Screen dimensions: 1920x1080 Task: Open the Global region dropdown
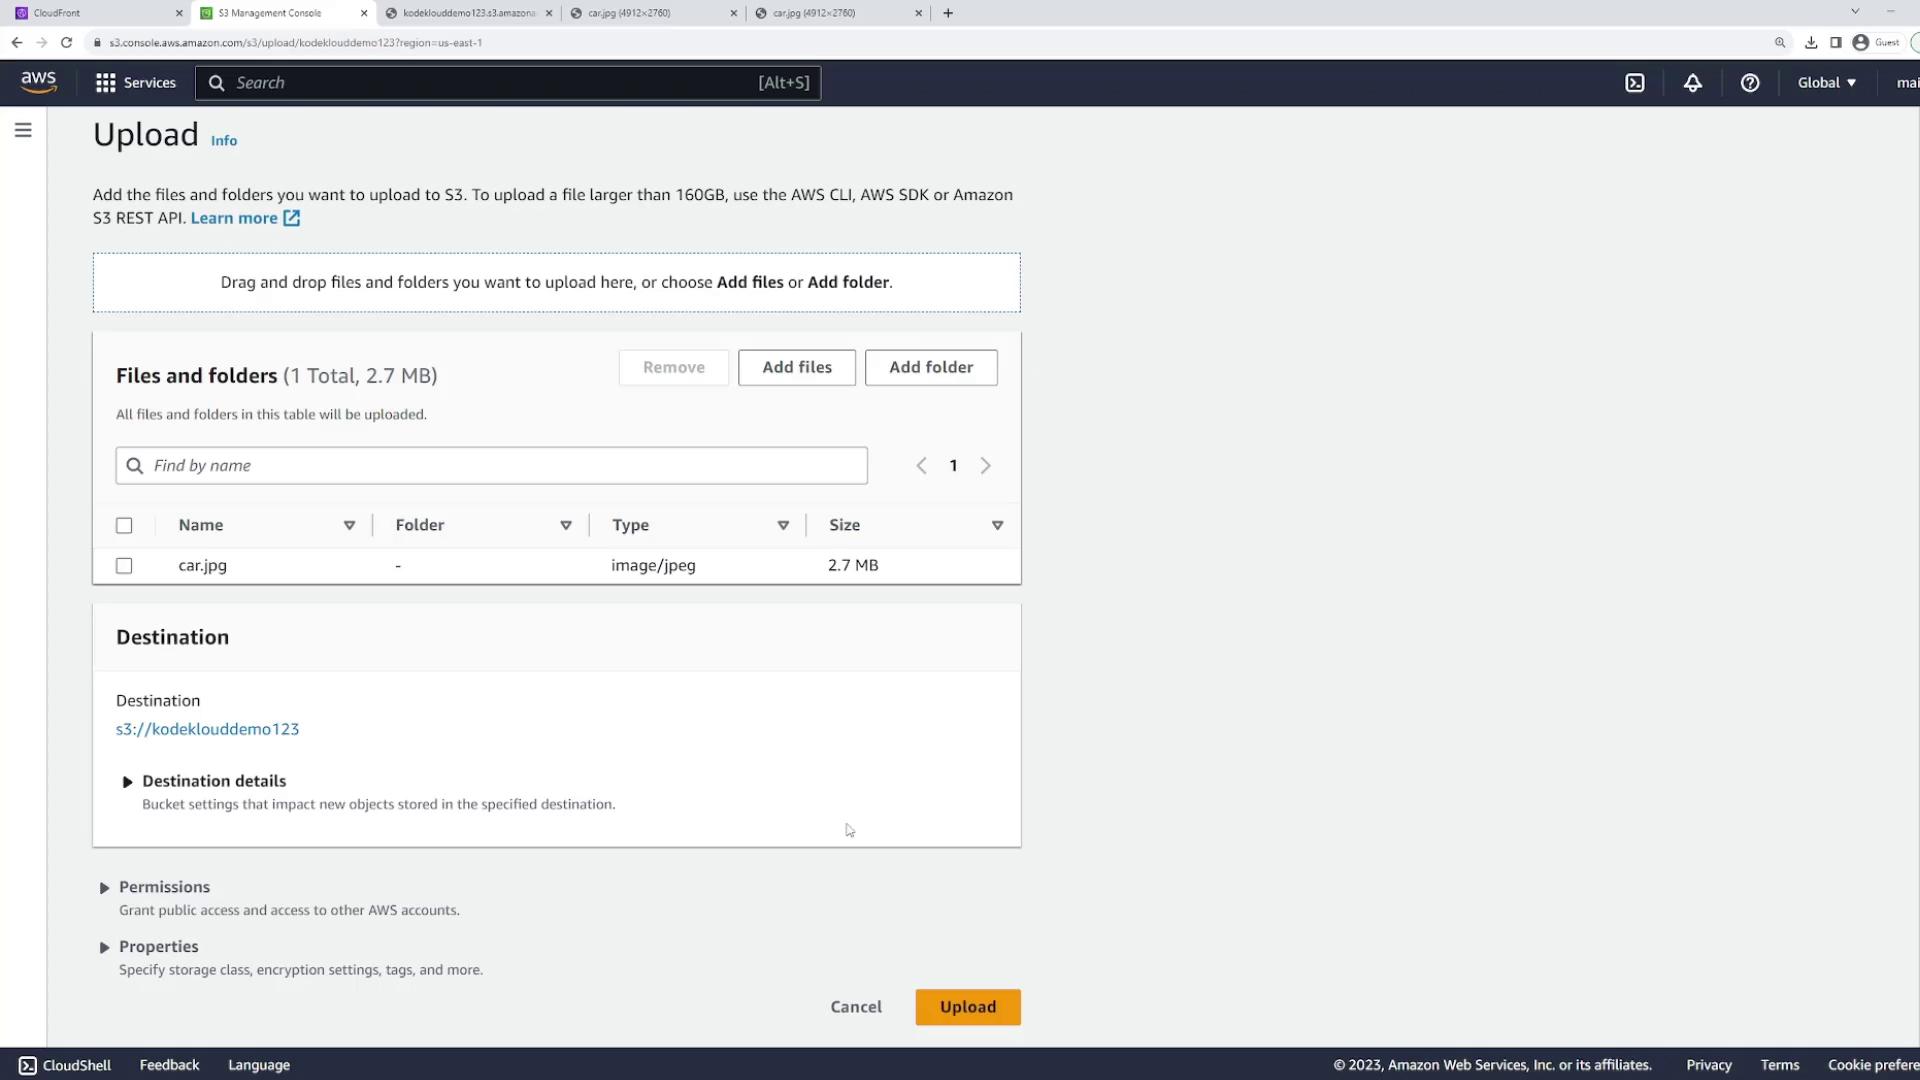tap(1826, 83)
